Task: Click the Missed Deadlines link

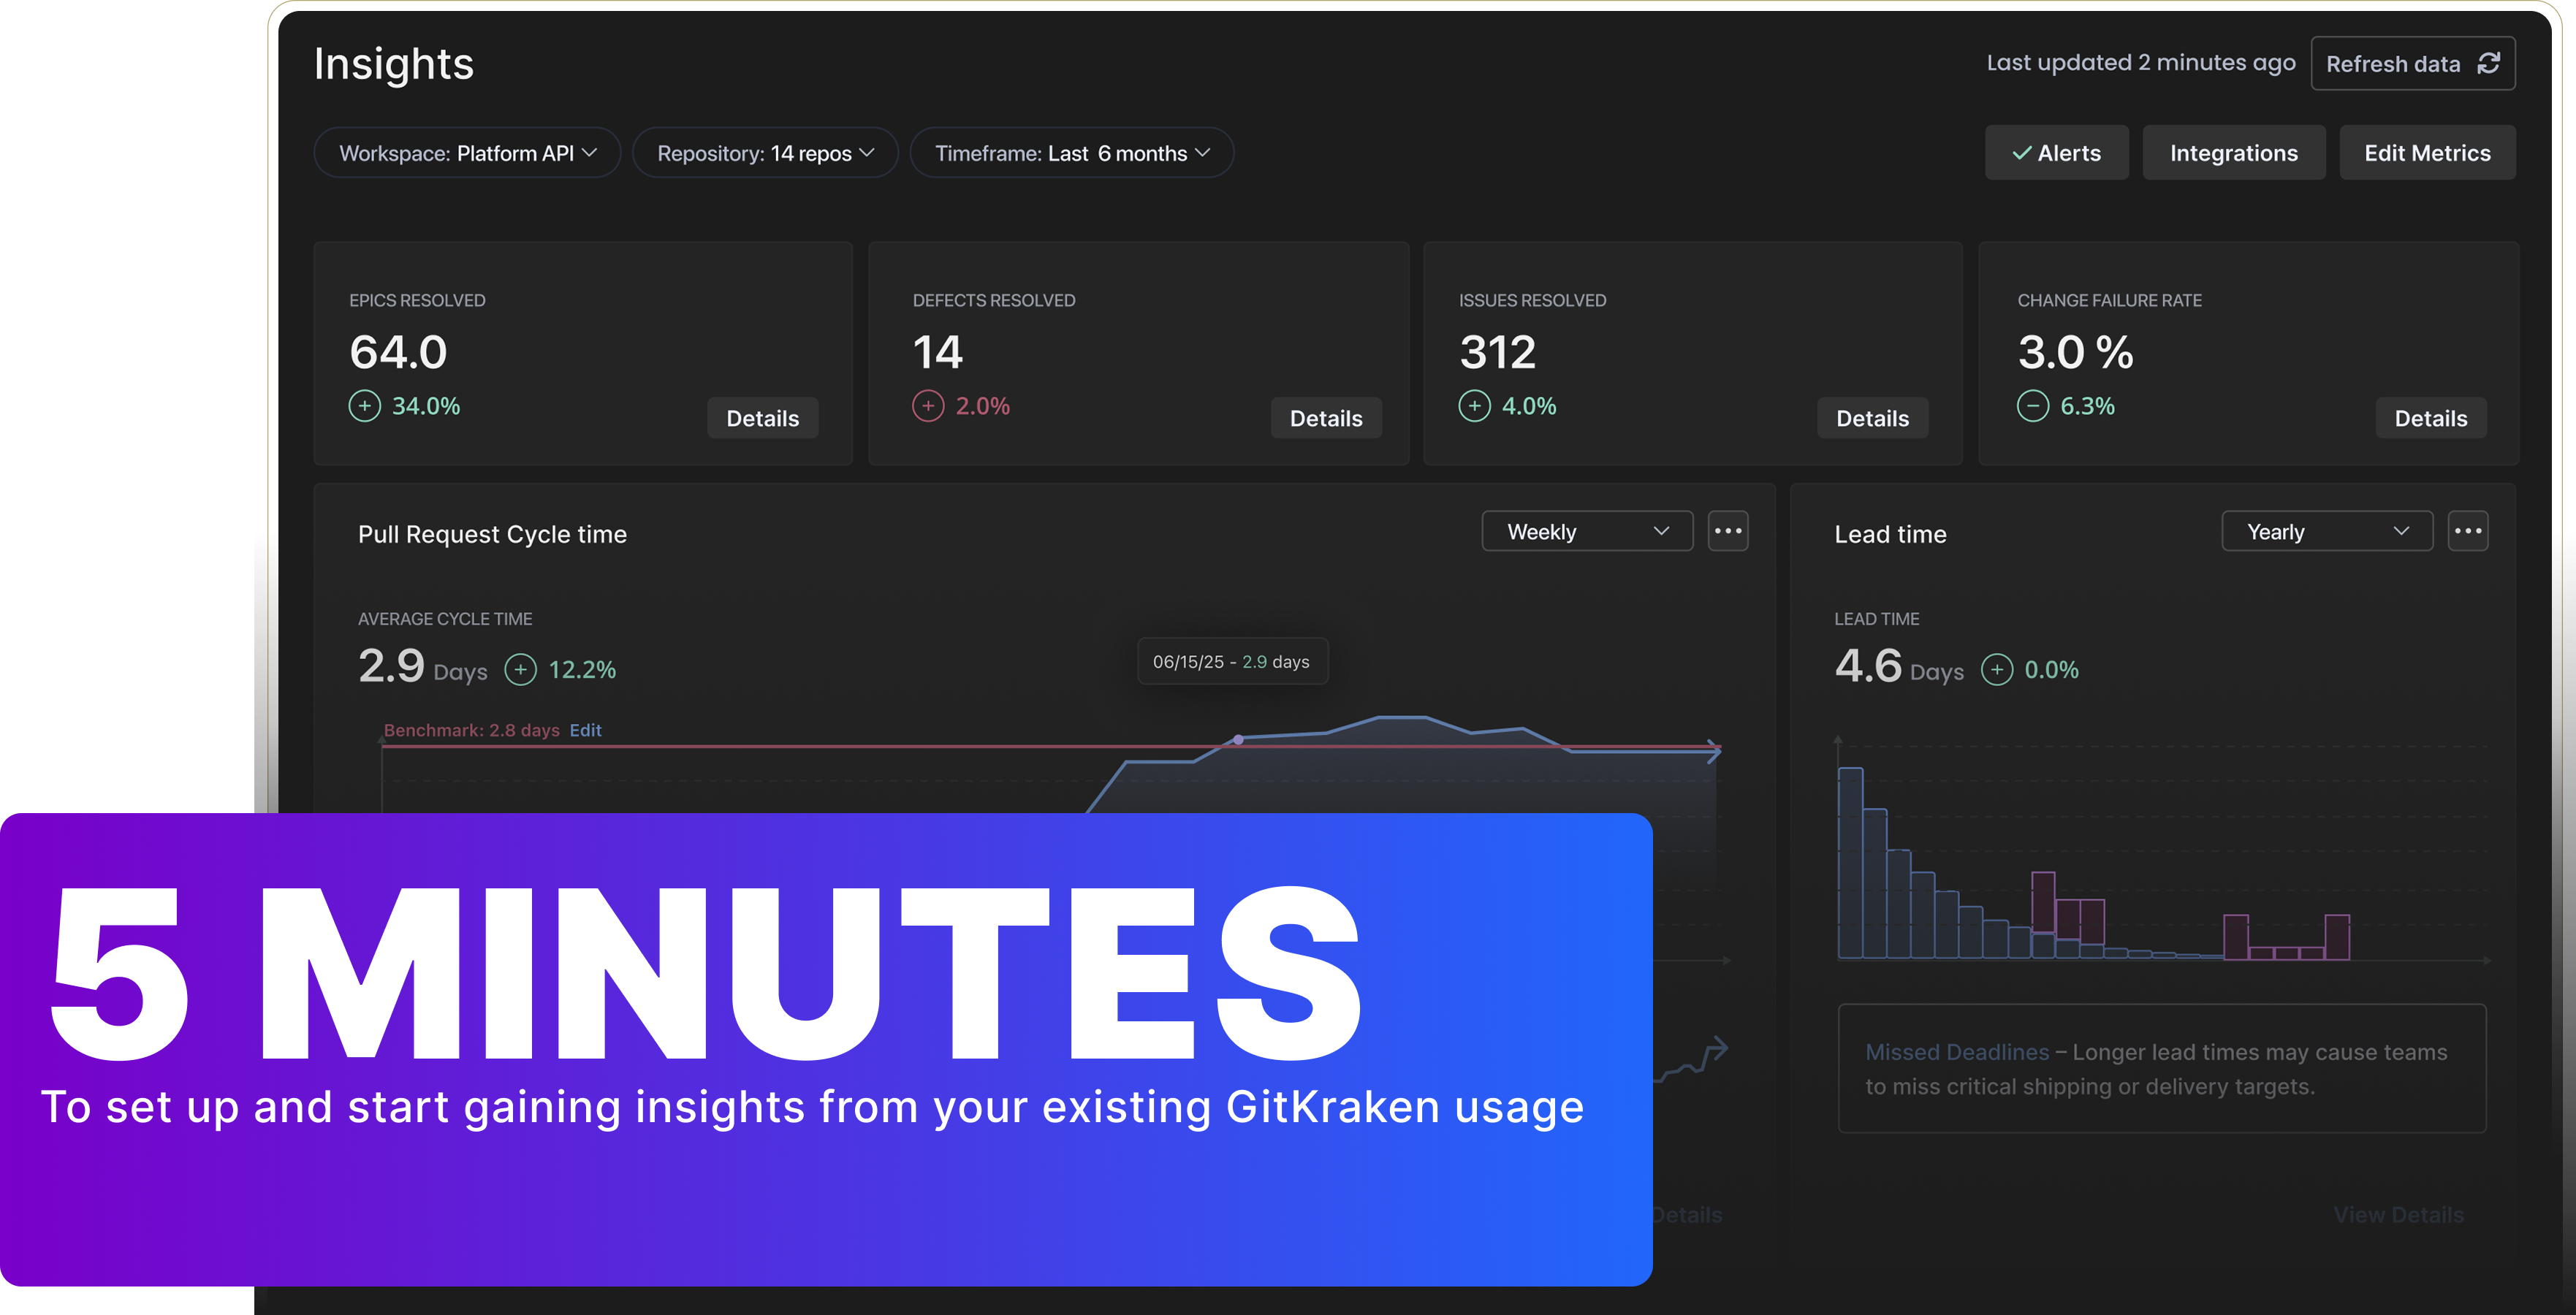Action: click(x=1957, y=1052)
